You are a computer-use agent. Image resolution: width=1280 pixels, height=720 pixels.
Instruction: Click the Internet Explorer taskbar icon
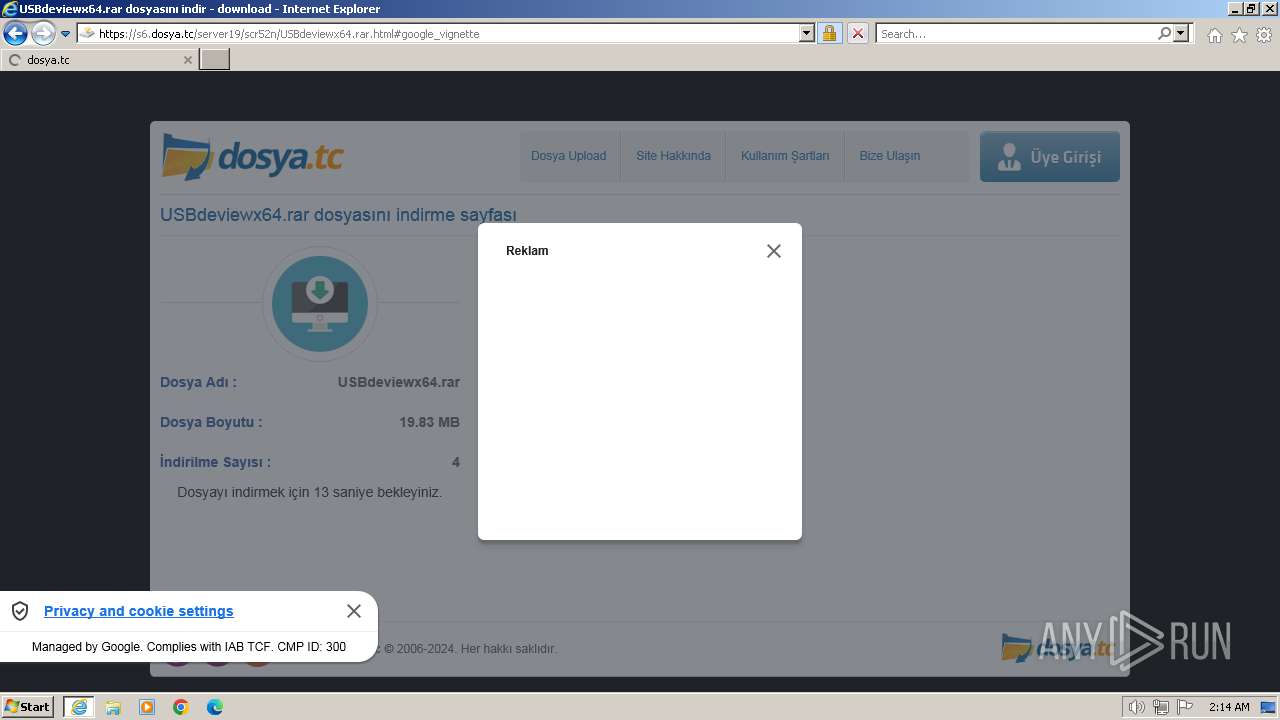coord(79,707)
